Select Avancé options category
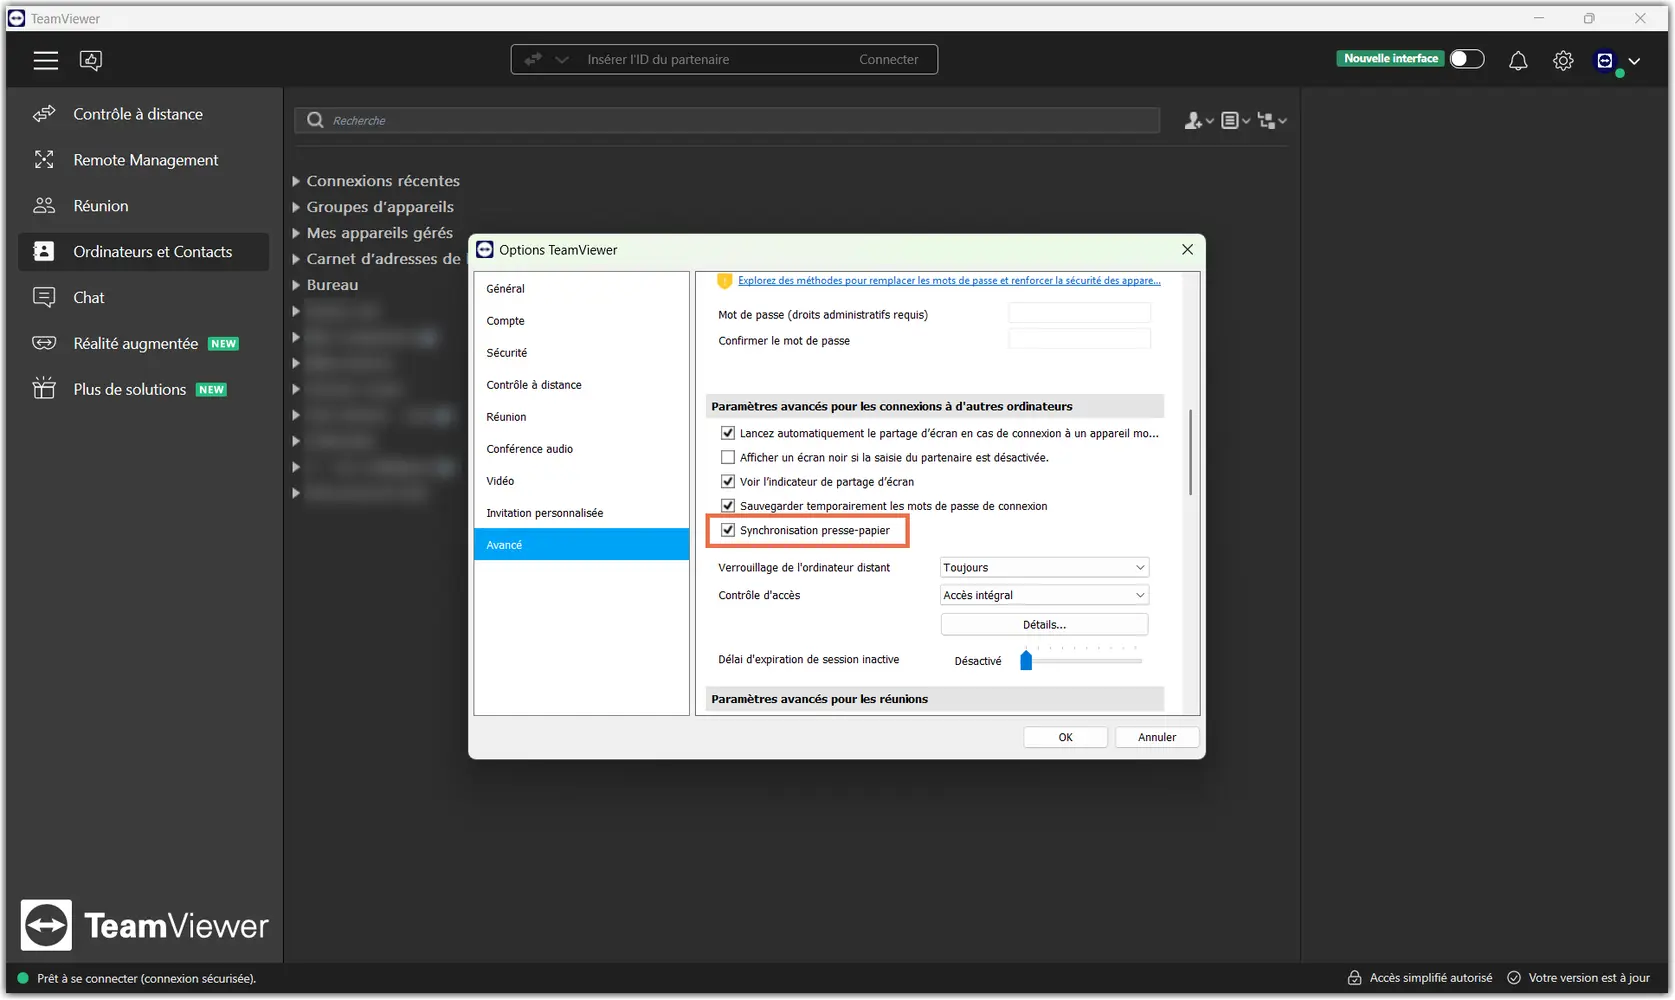The width and height of the screenshot is (1675, 1000). click(582, 544)
